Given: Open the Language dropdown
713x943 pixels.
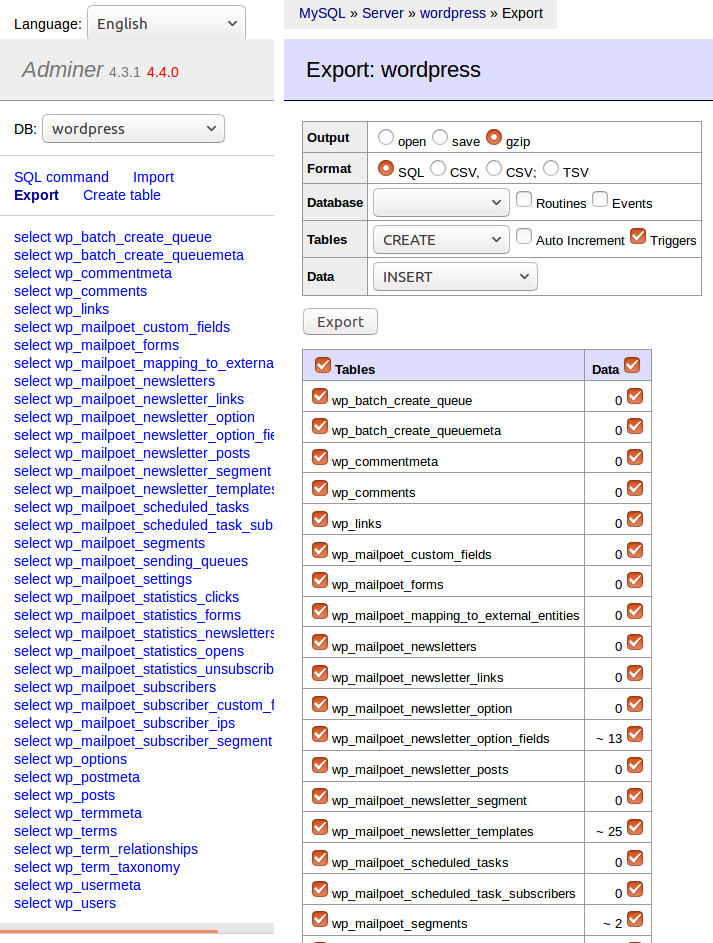Looking at the screenshot, I should point(167,23).
